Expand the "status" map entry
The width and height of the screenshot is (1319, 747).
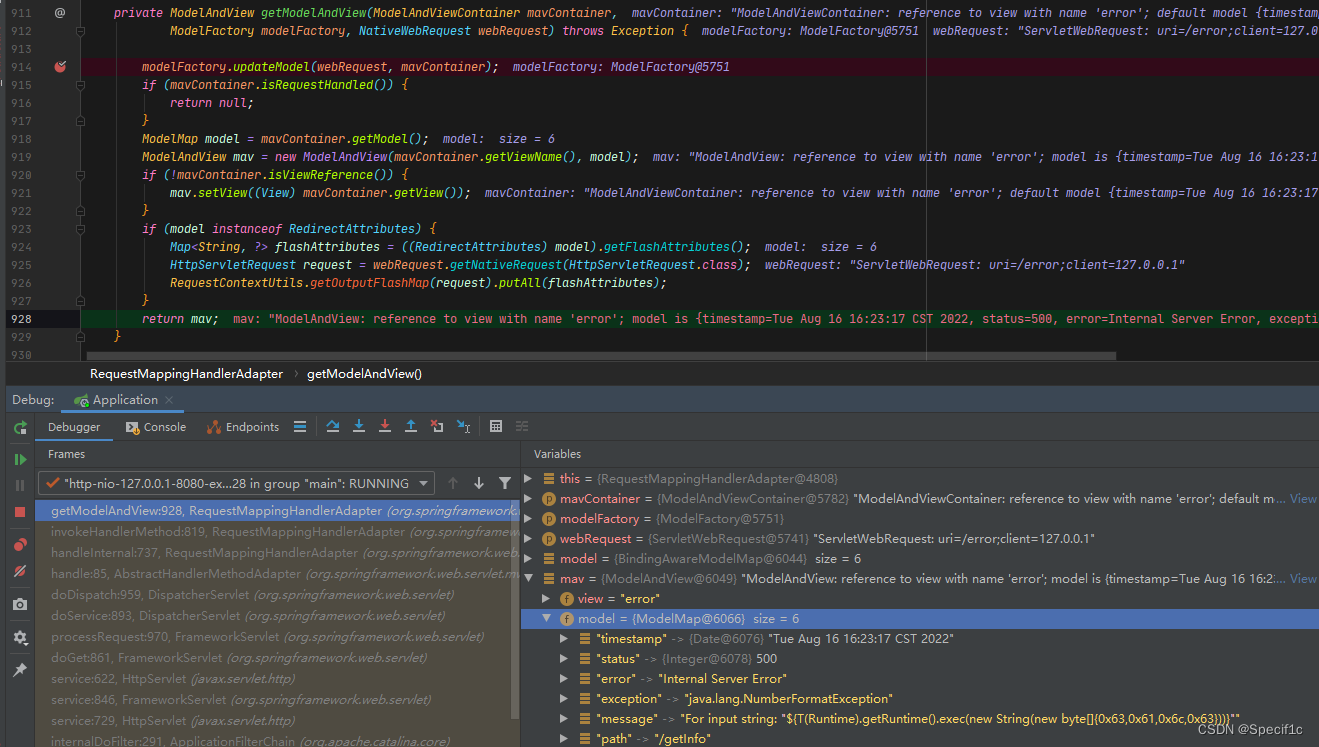click(565, 659)
